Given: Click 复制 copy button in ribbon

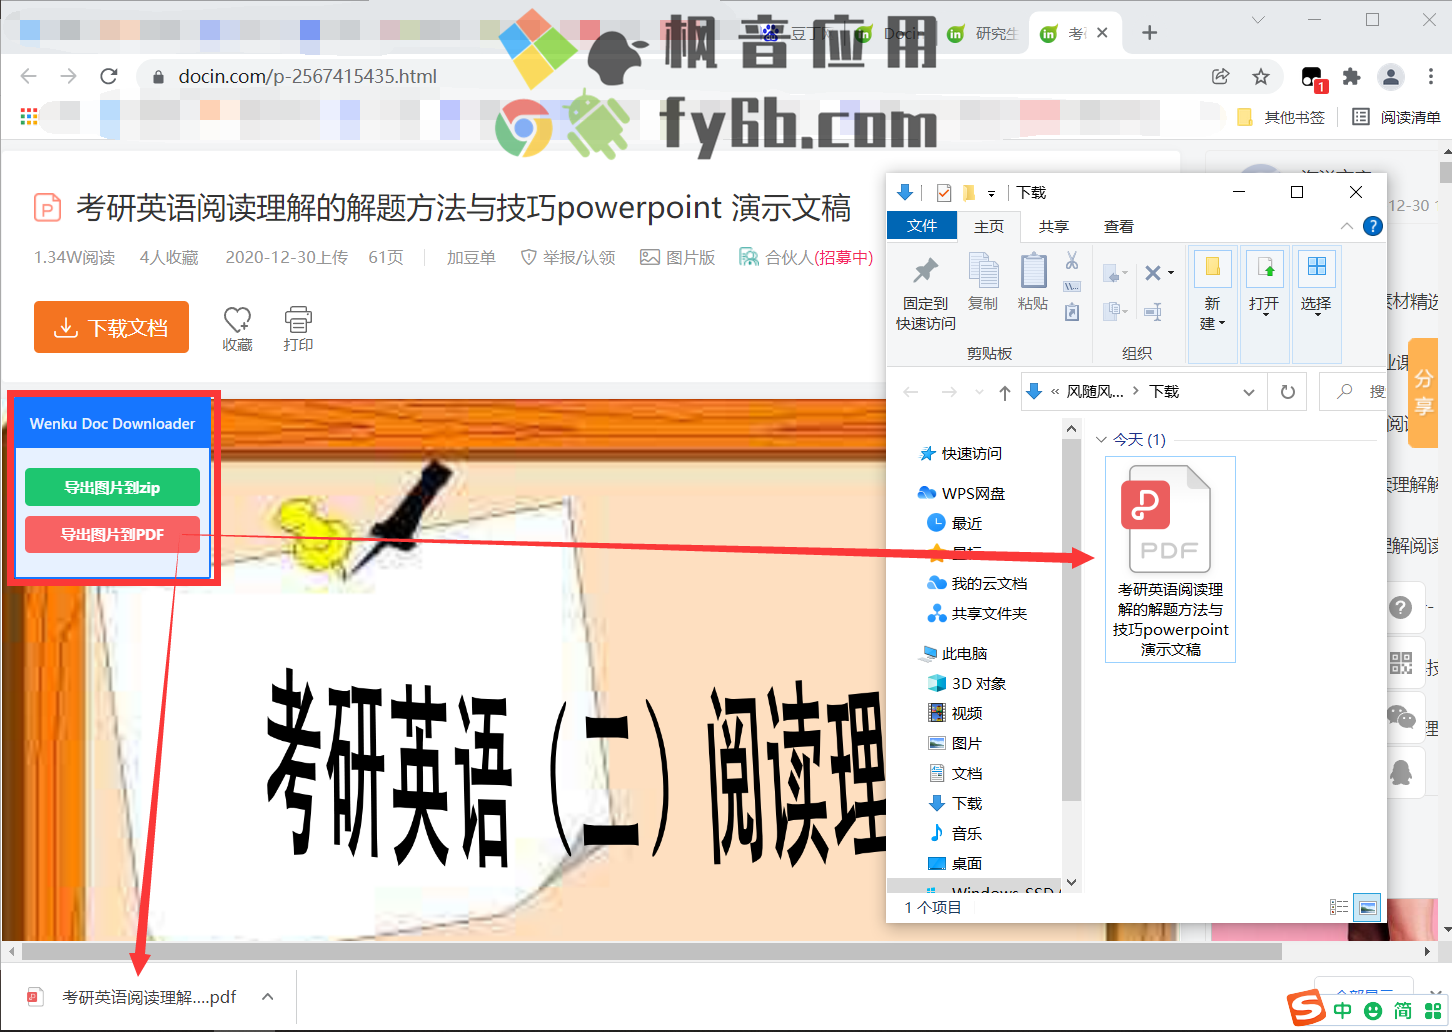Looking at the screenshot, I should tap(983, 282).
